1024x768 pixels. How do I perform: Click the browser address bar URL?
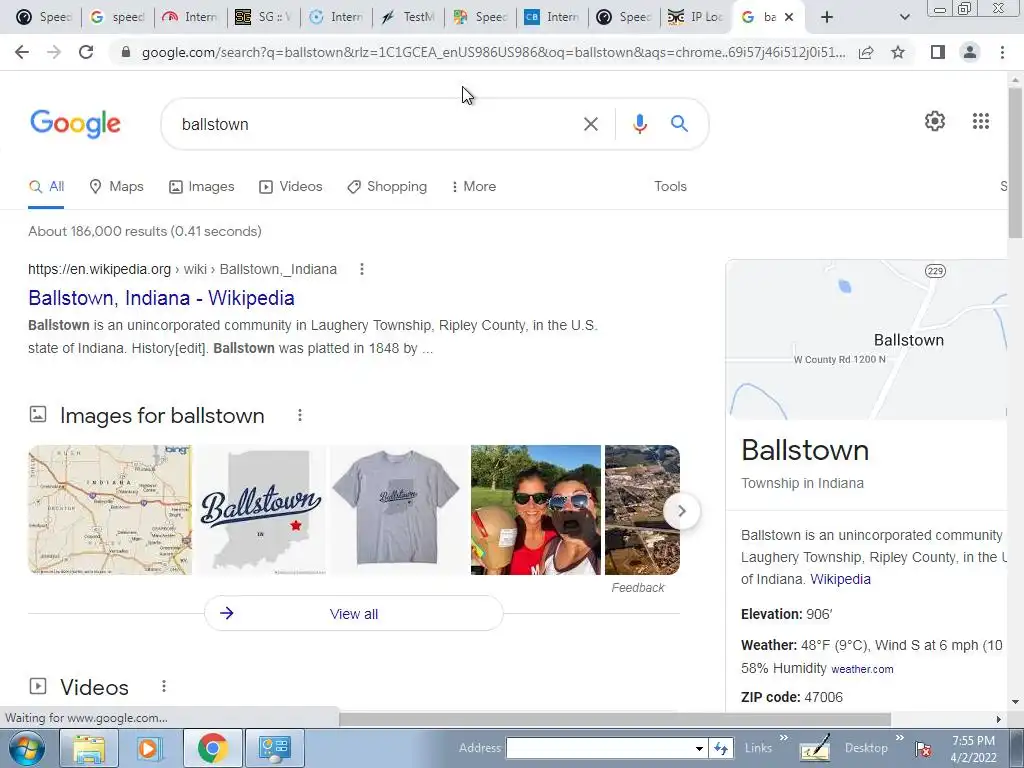493,52
